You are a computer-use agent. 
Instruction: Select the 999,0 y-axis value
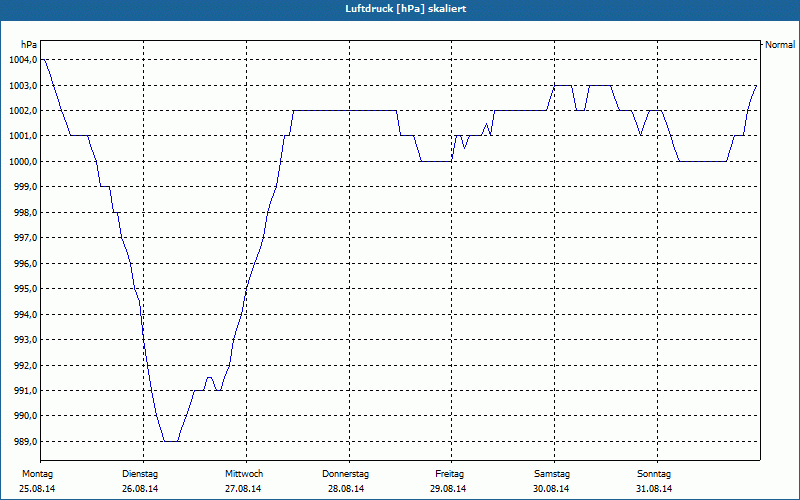tap(25, 187)
